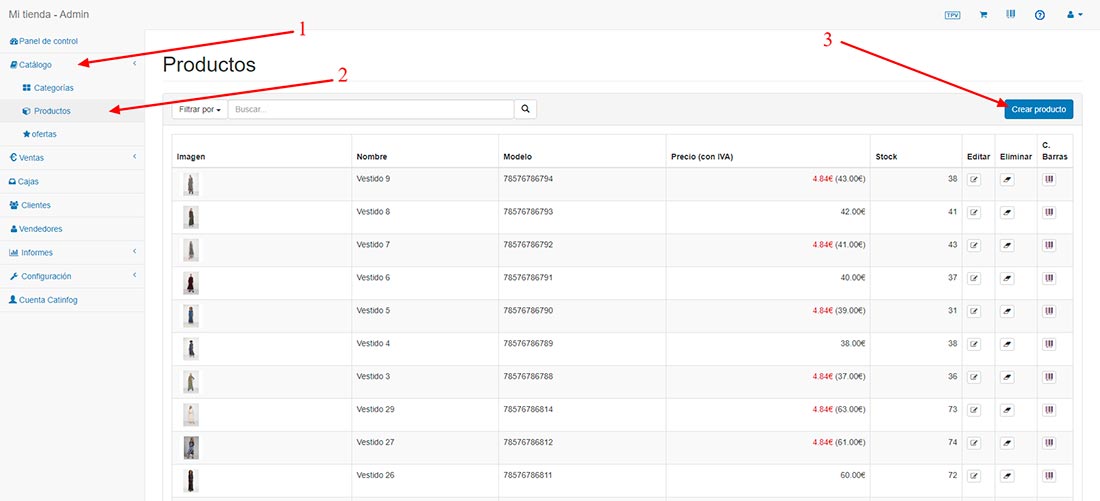Edit Vestido 8 via its edit icon
The image size is (1100, 501).
974,213
